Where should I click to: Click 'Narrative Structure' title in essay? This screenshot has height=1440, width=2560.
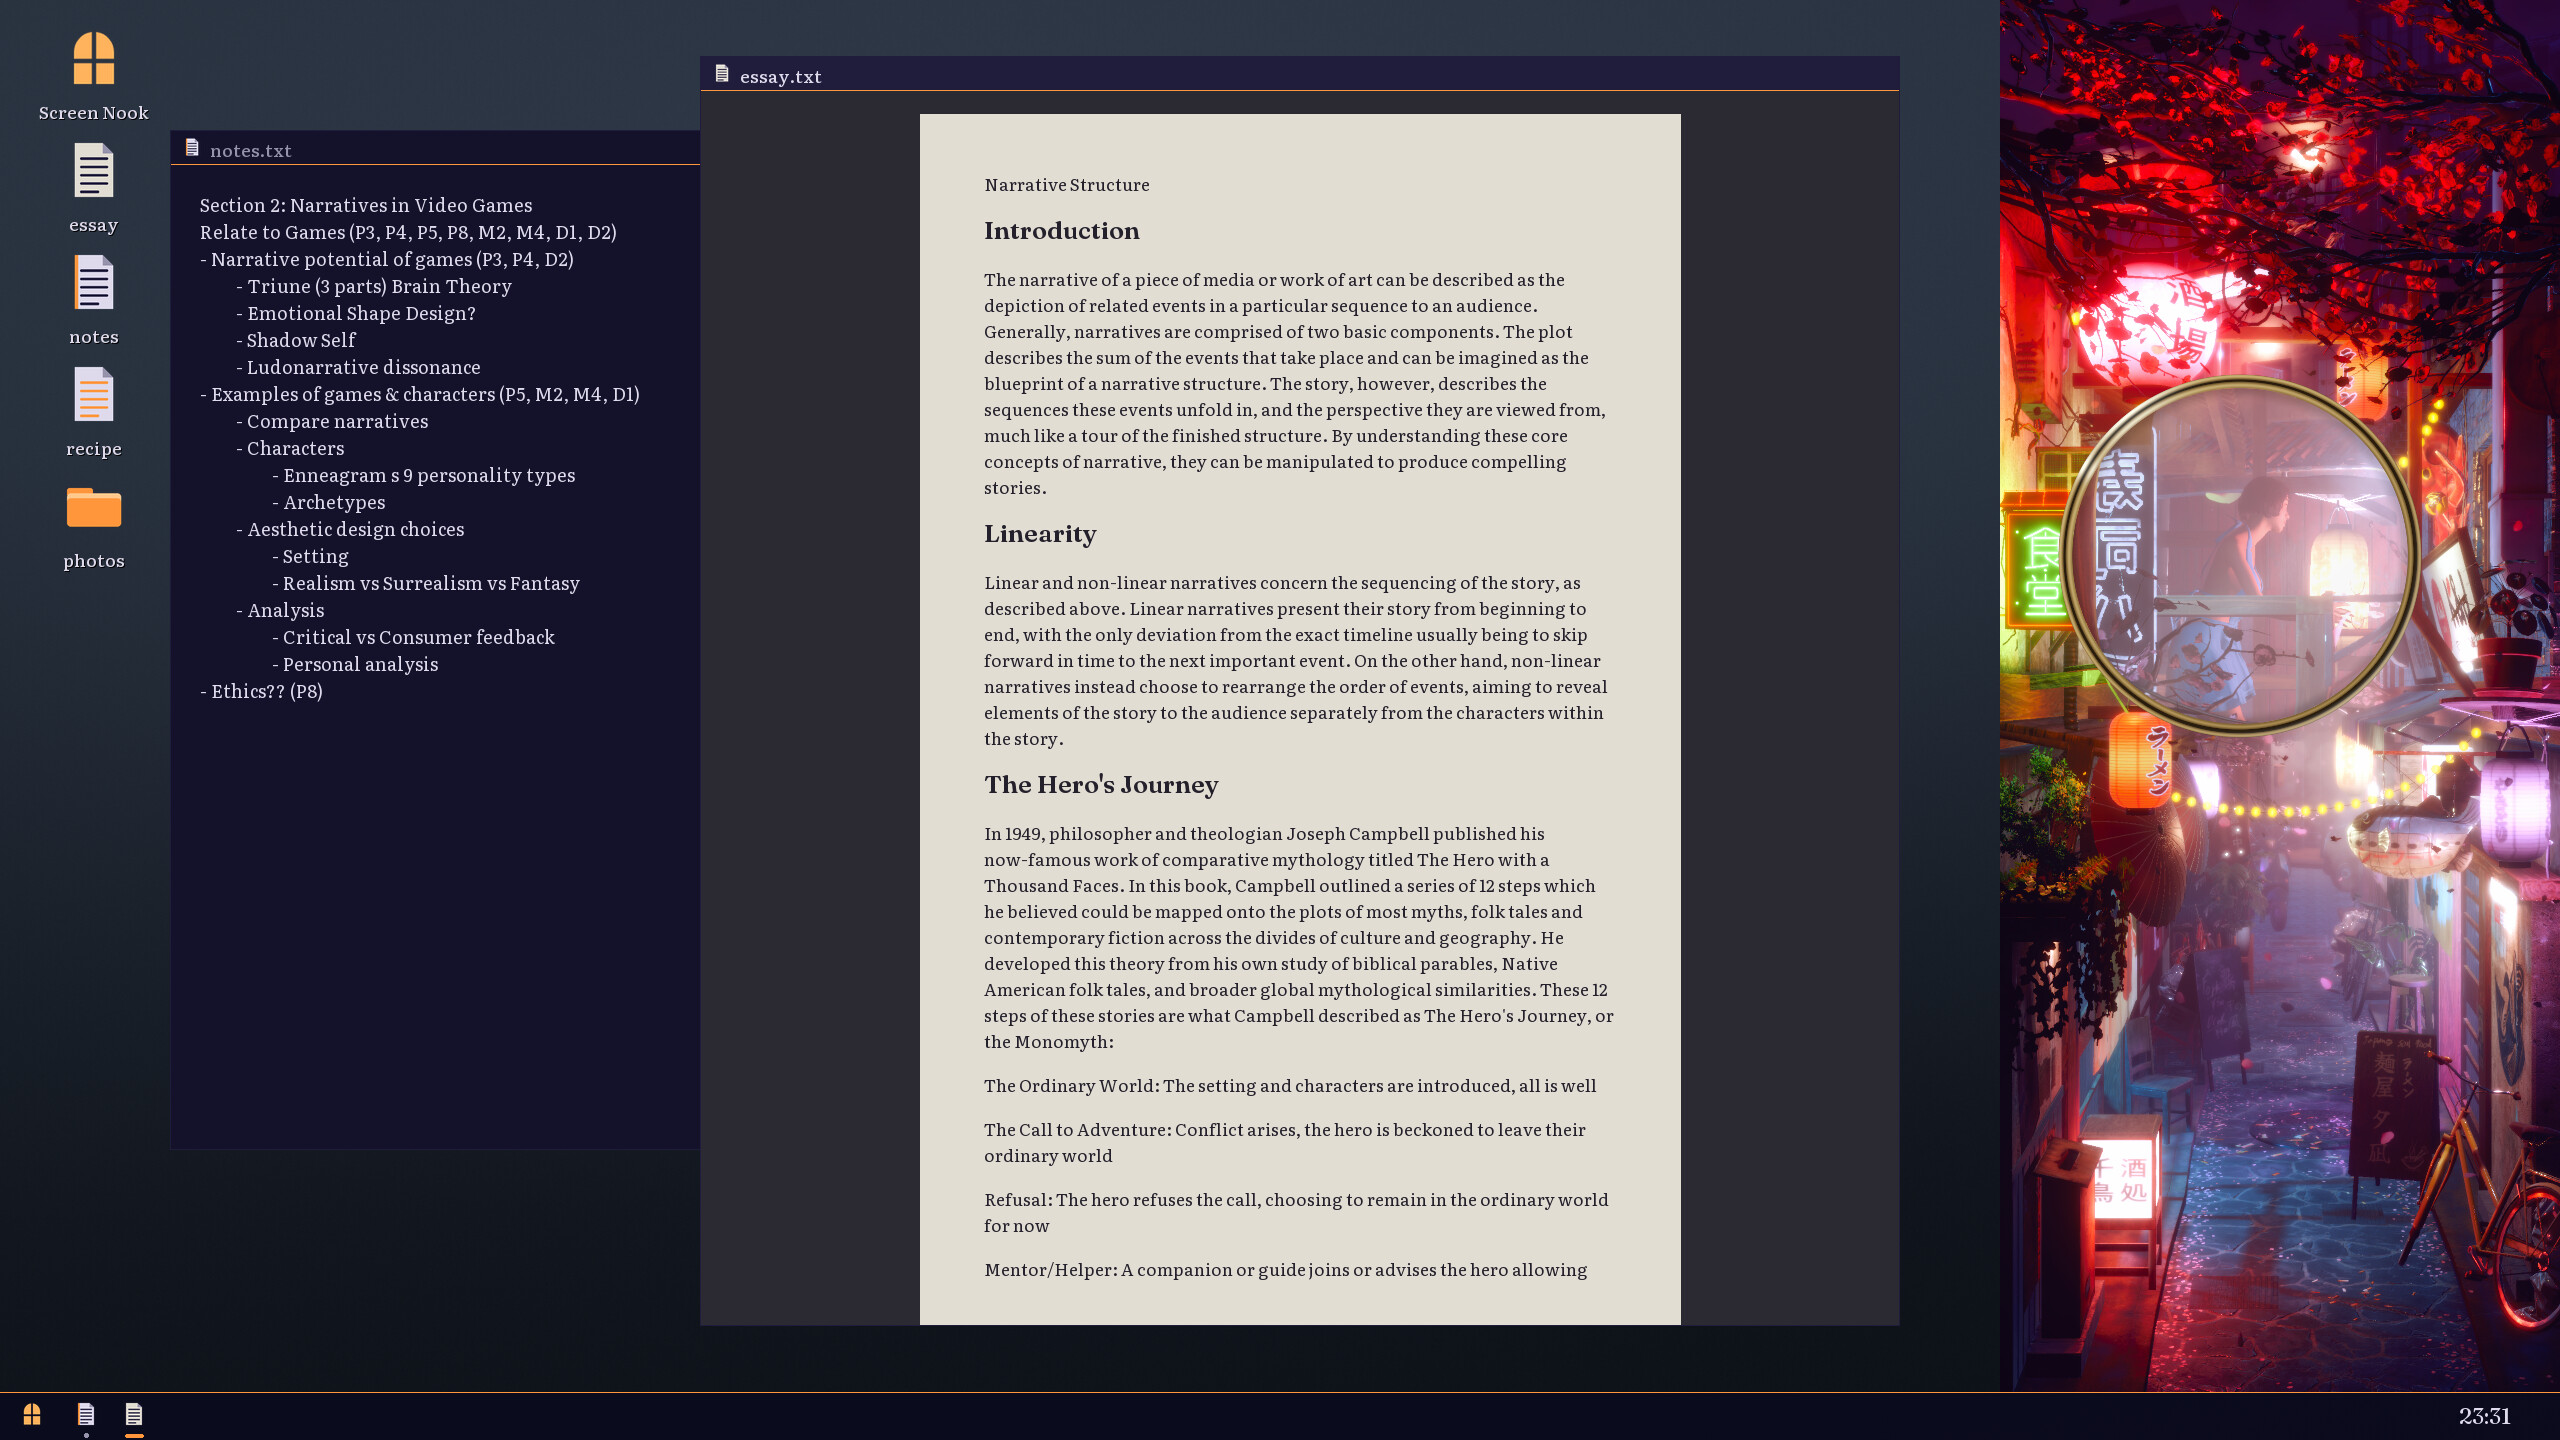pos(1067,185)
